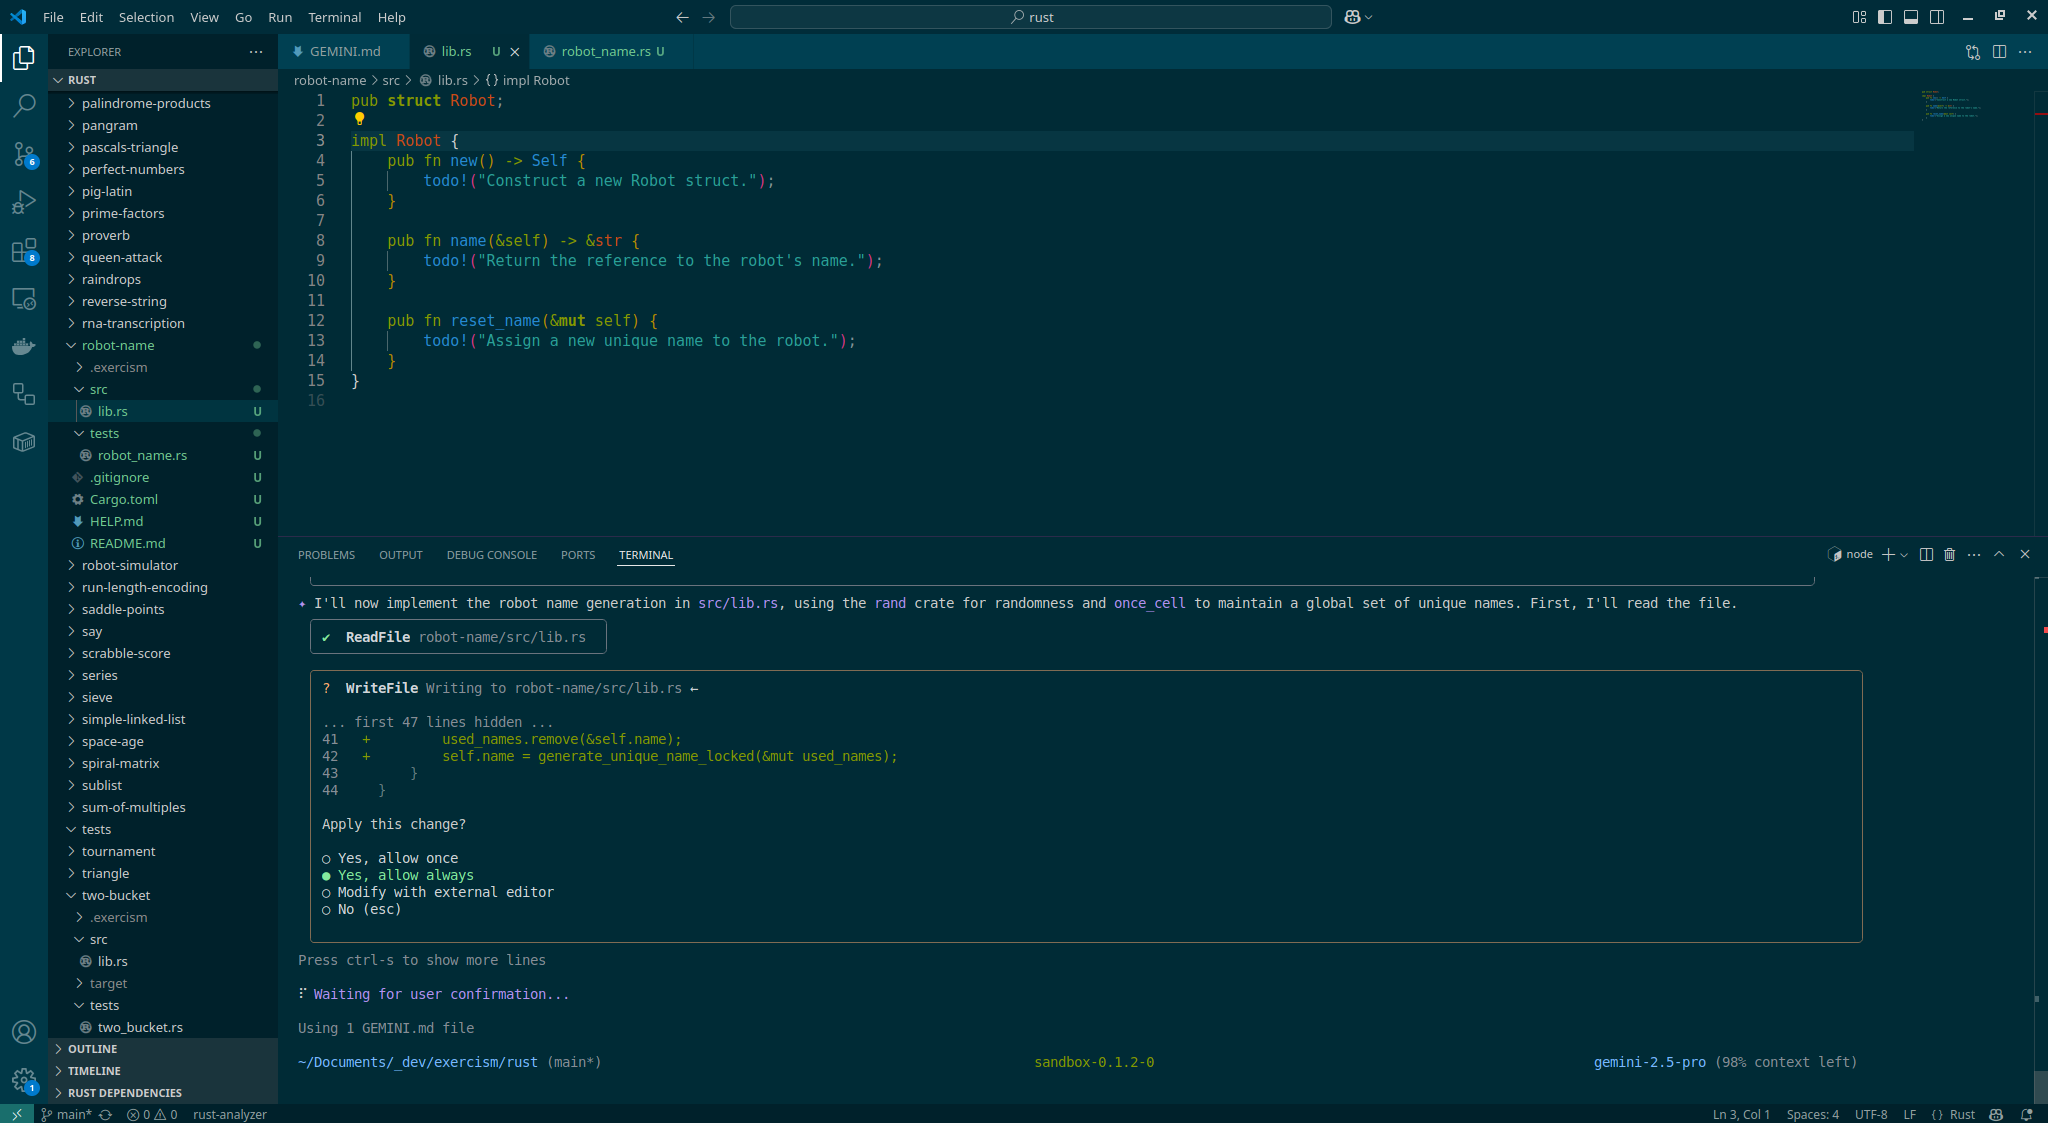
Task: Open the Extensions view icon
Action: click(24, 250)
